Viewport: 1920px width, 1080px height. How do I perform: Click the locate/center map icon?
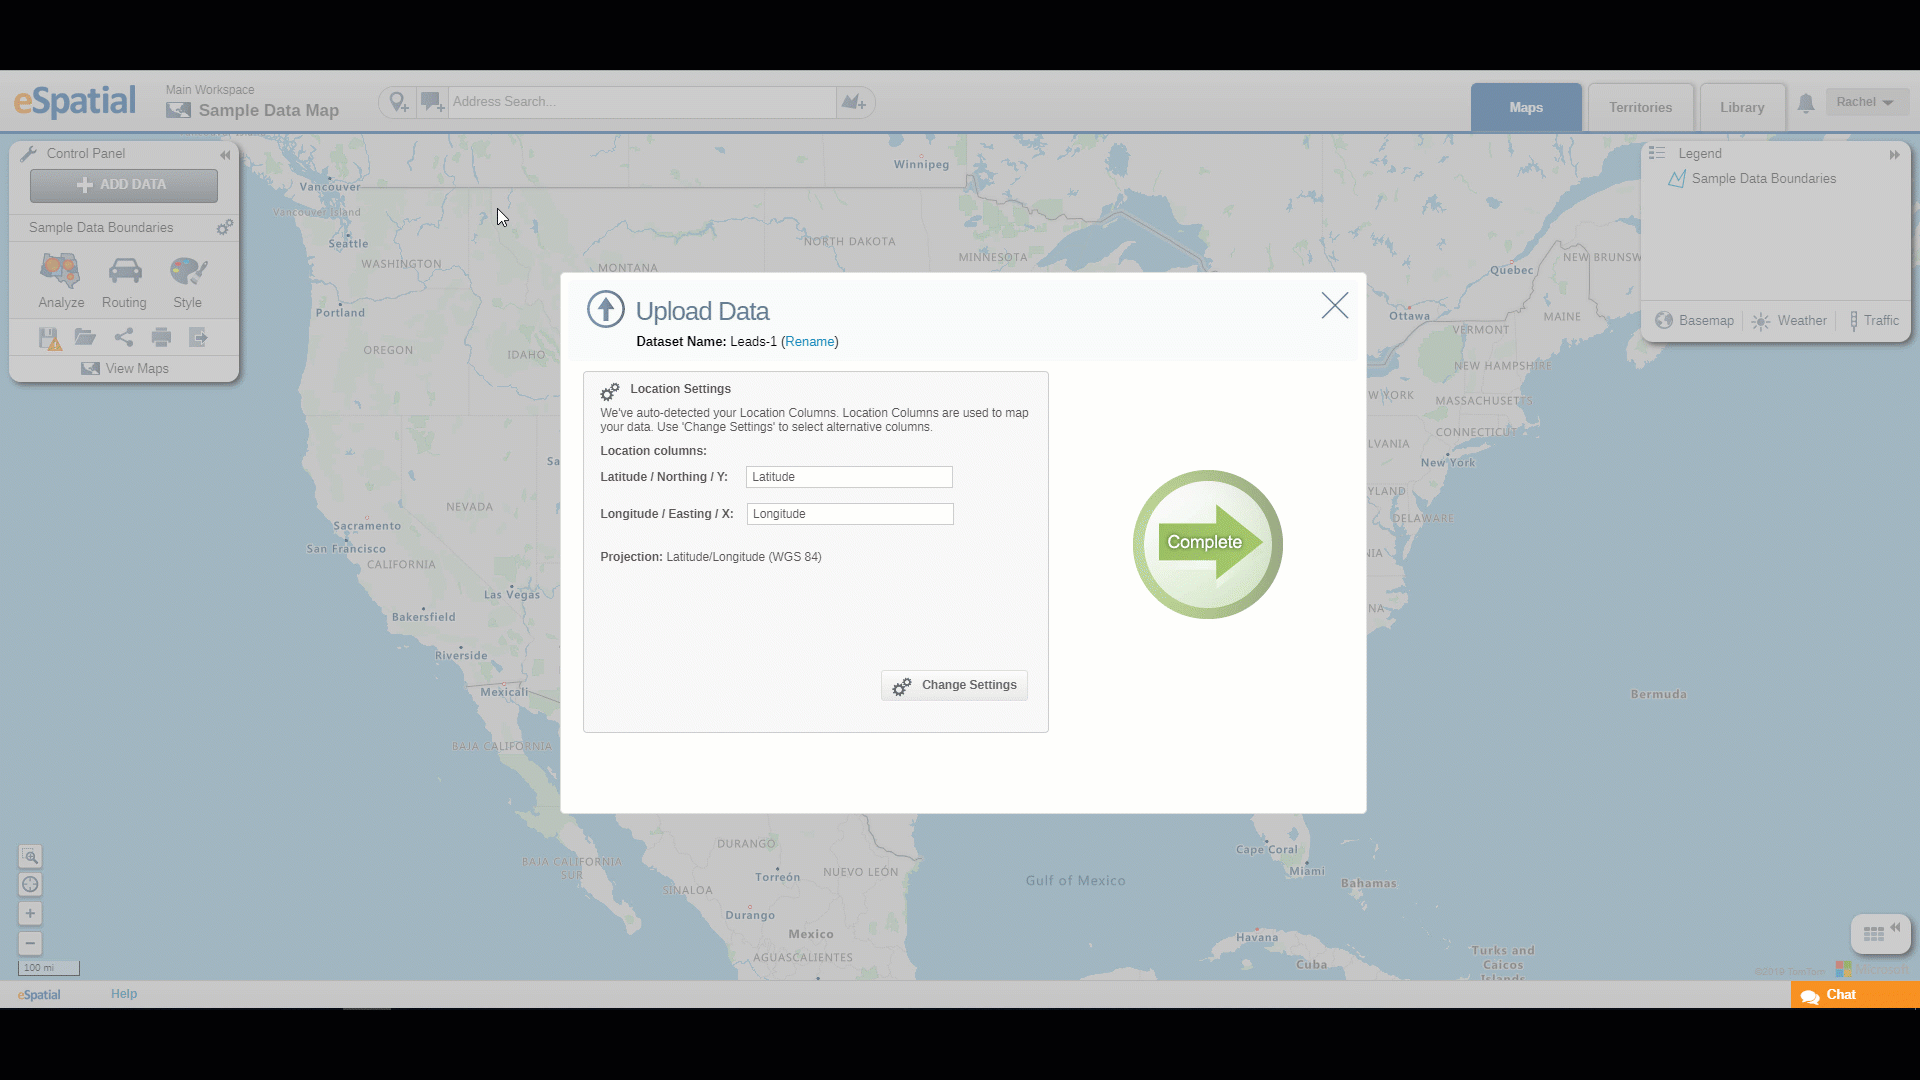tap(30, 885)
